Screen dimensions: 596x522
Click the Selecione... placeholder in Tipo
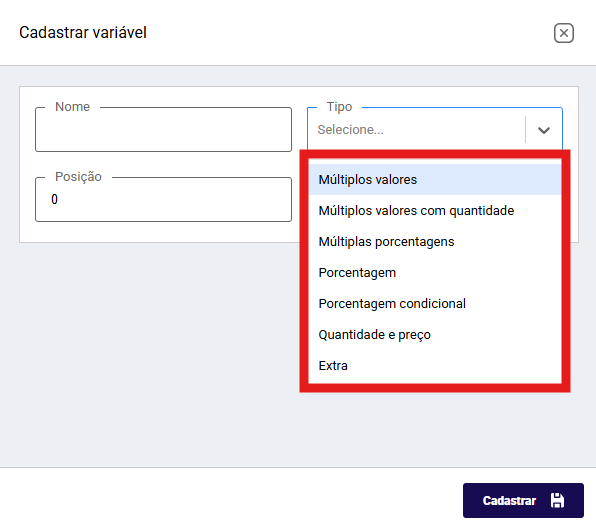[x=350, y=130]
